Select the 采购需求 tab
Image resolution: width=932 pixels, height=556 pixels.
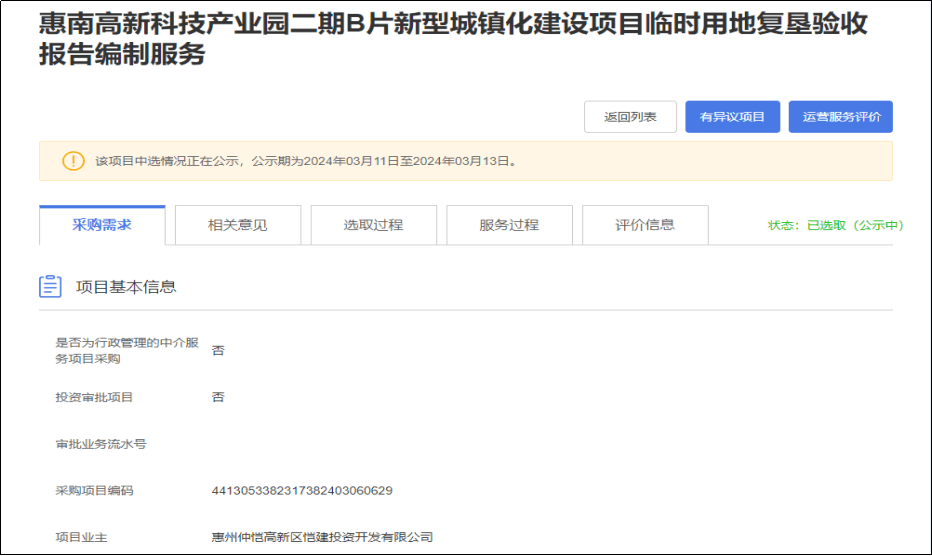102,225
